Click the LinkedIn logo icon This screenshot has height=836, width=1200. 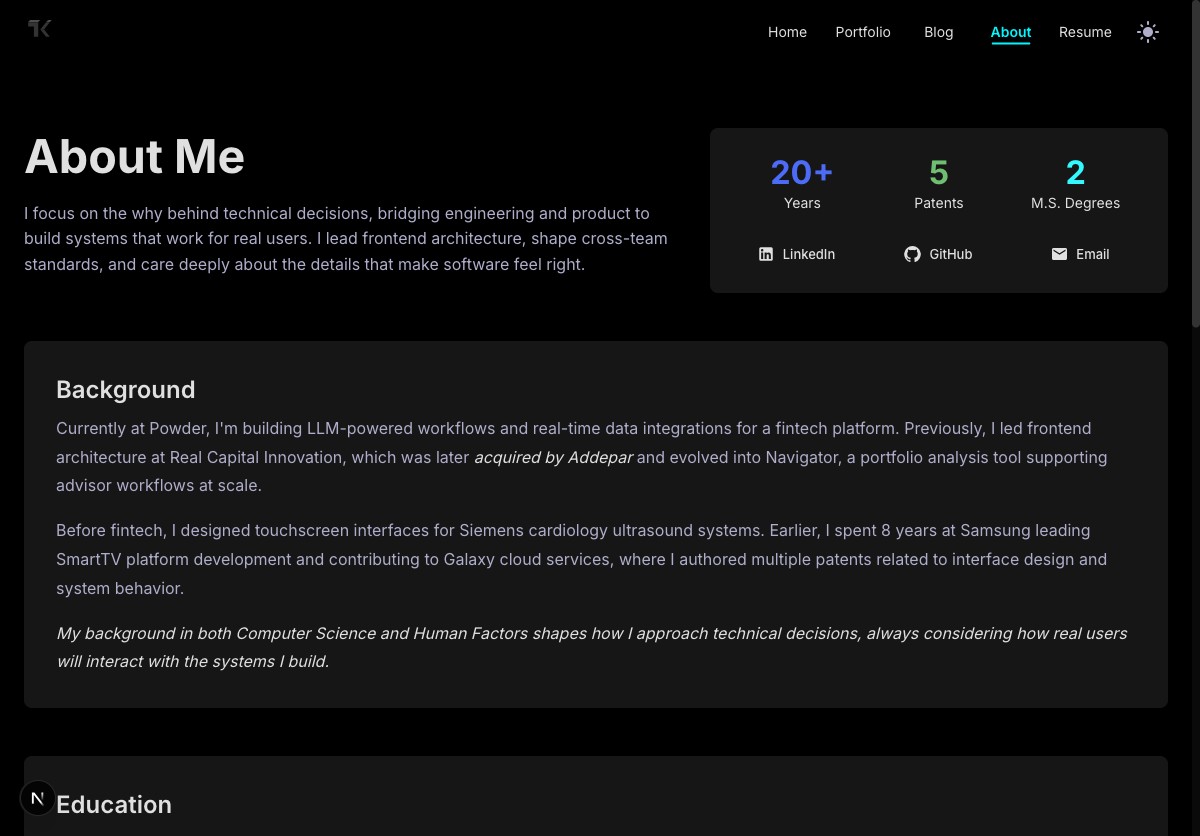[x=766, y=254]
